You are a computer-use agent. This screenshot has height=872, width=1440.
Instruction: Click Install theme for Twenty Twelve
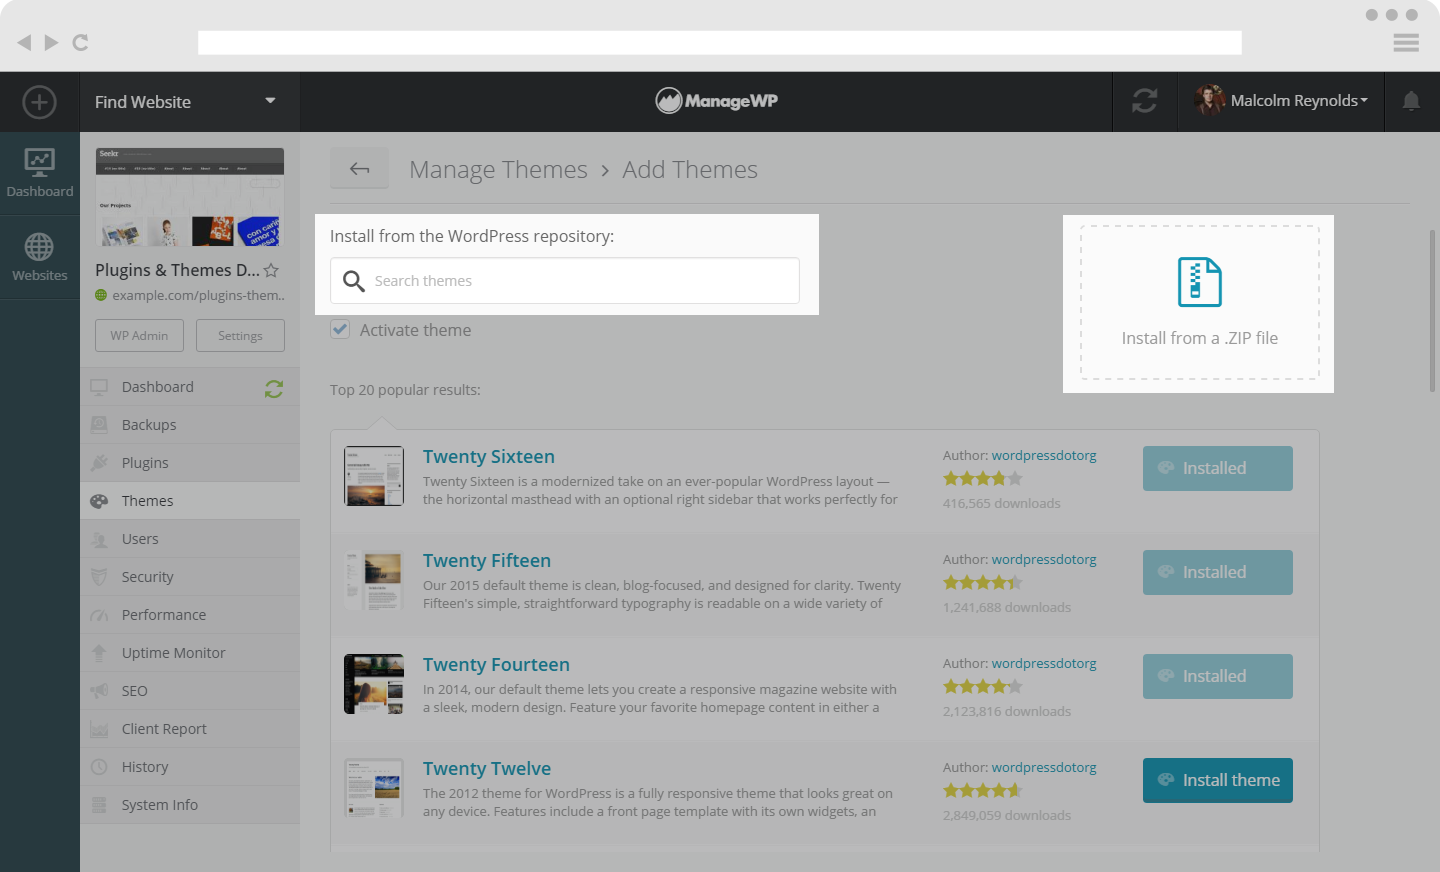pyautogui.click(x=1218, y=780)
